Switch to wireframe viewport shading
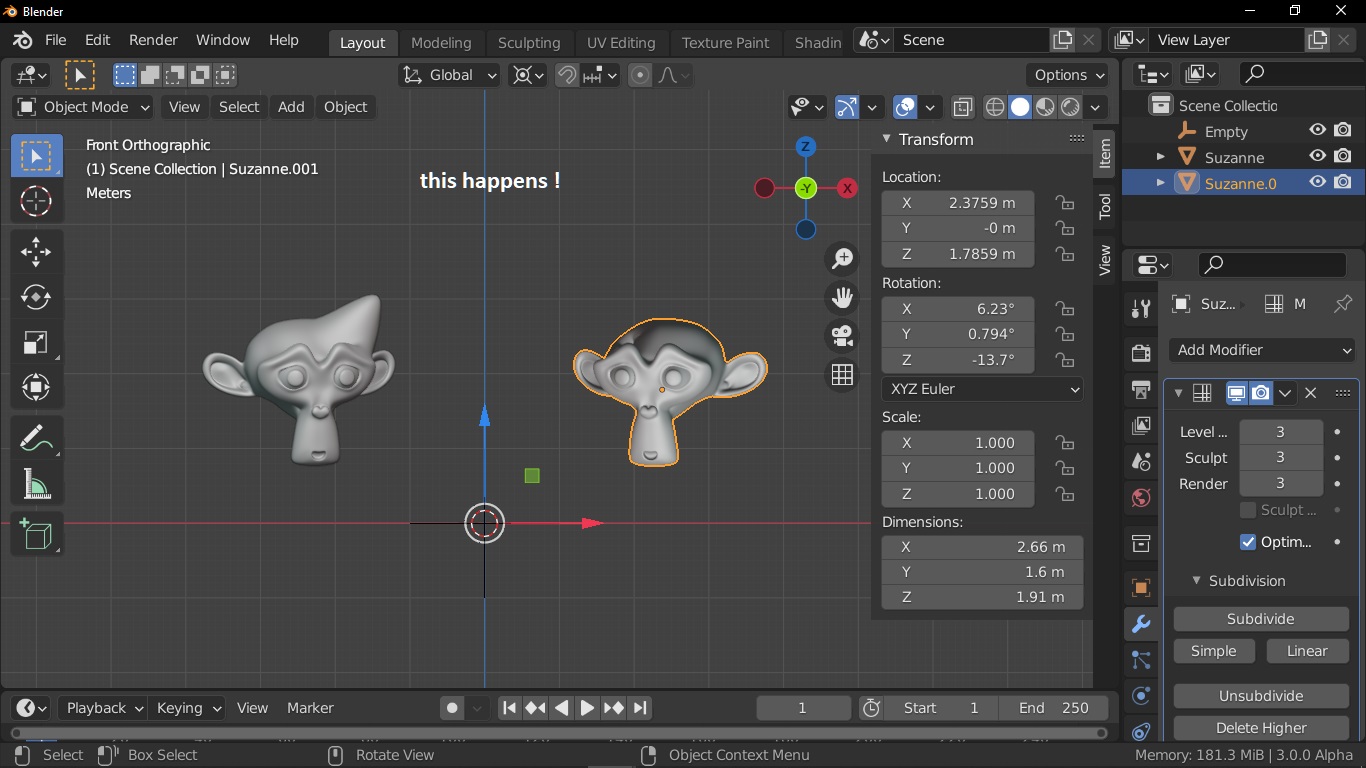The image size is (1366, 768). point(995,107)
